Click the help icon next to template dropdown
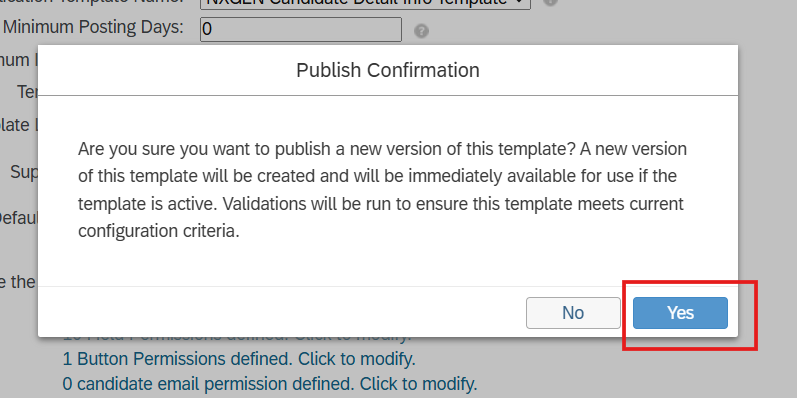The image size is (797, 398). pos(550,3)
